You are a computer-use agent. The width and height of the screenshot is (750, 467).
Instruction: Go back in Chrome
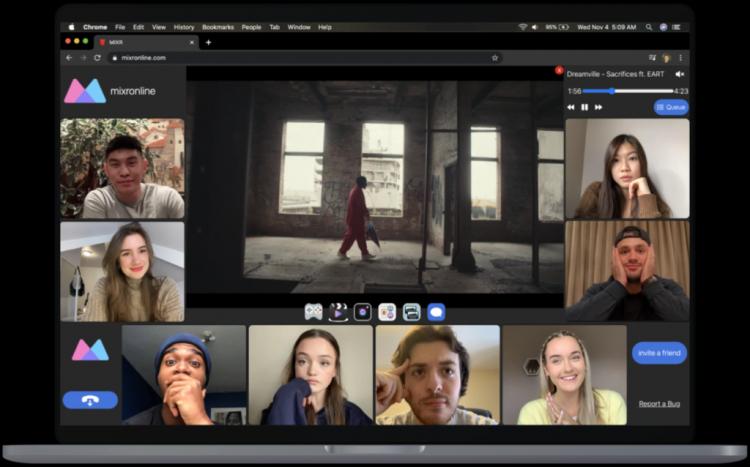69,58
